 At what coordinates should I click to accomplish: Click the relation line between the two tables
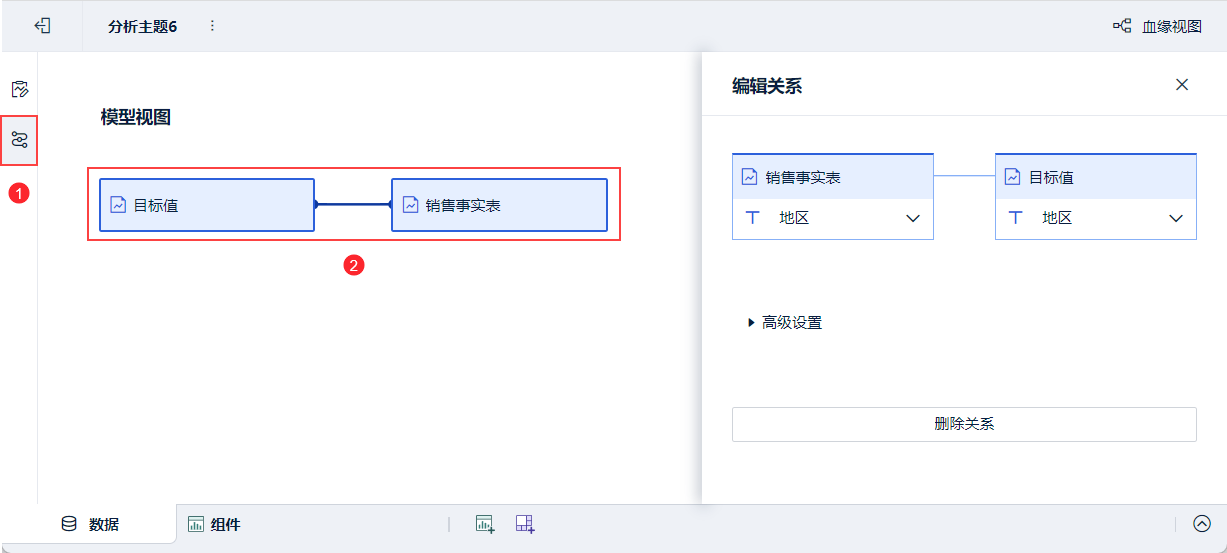[x=353, y=204]
